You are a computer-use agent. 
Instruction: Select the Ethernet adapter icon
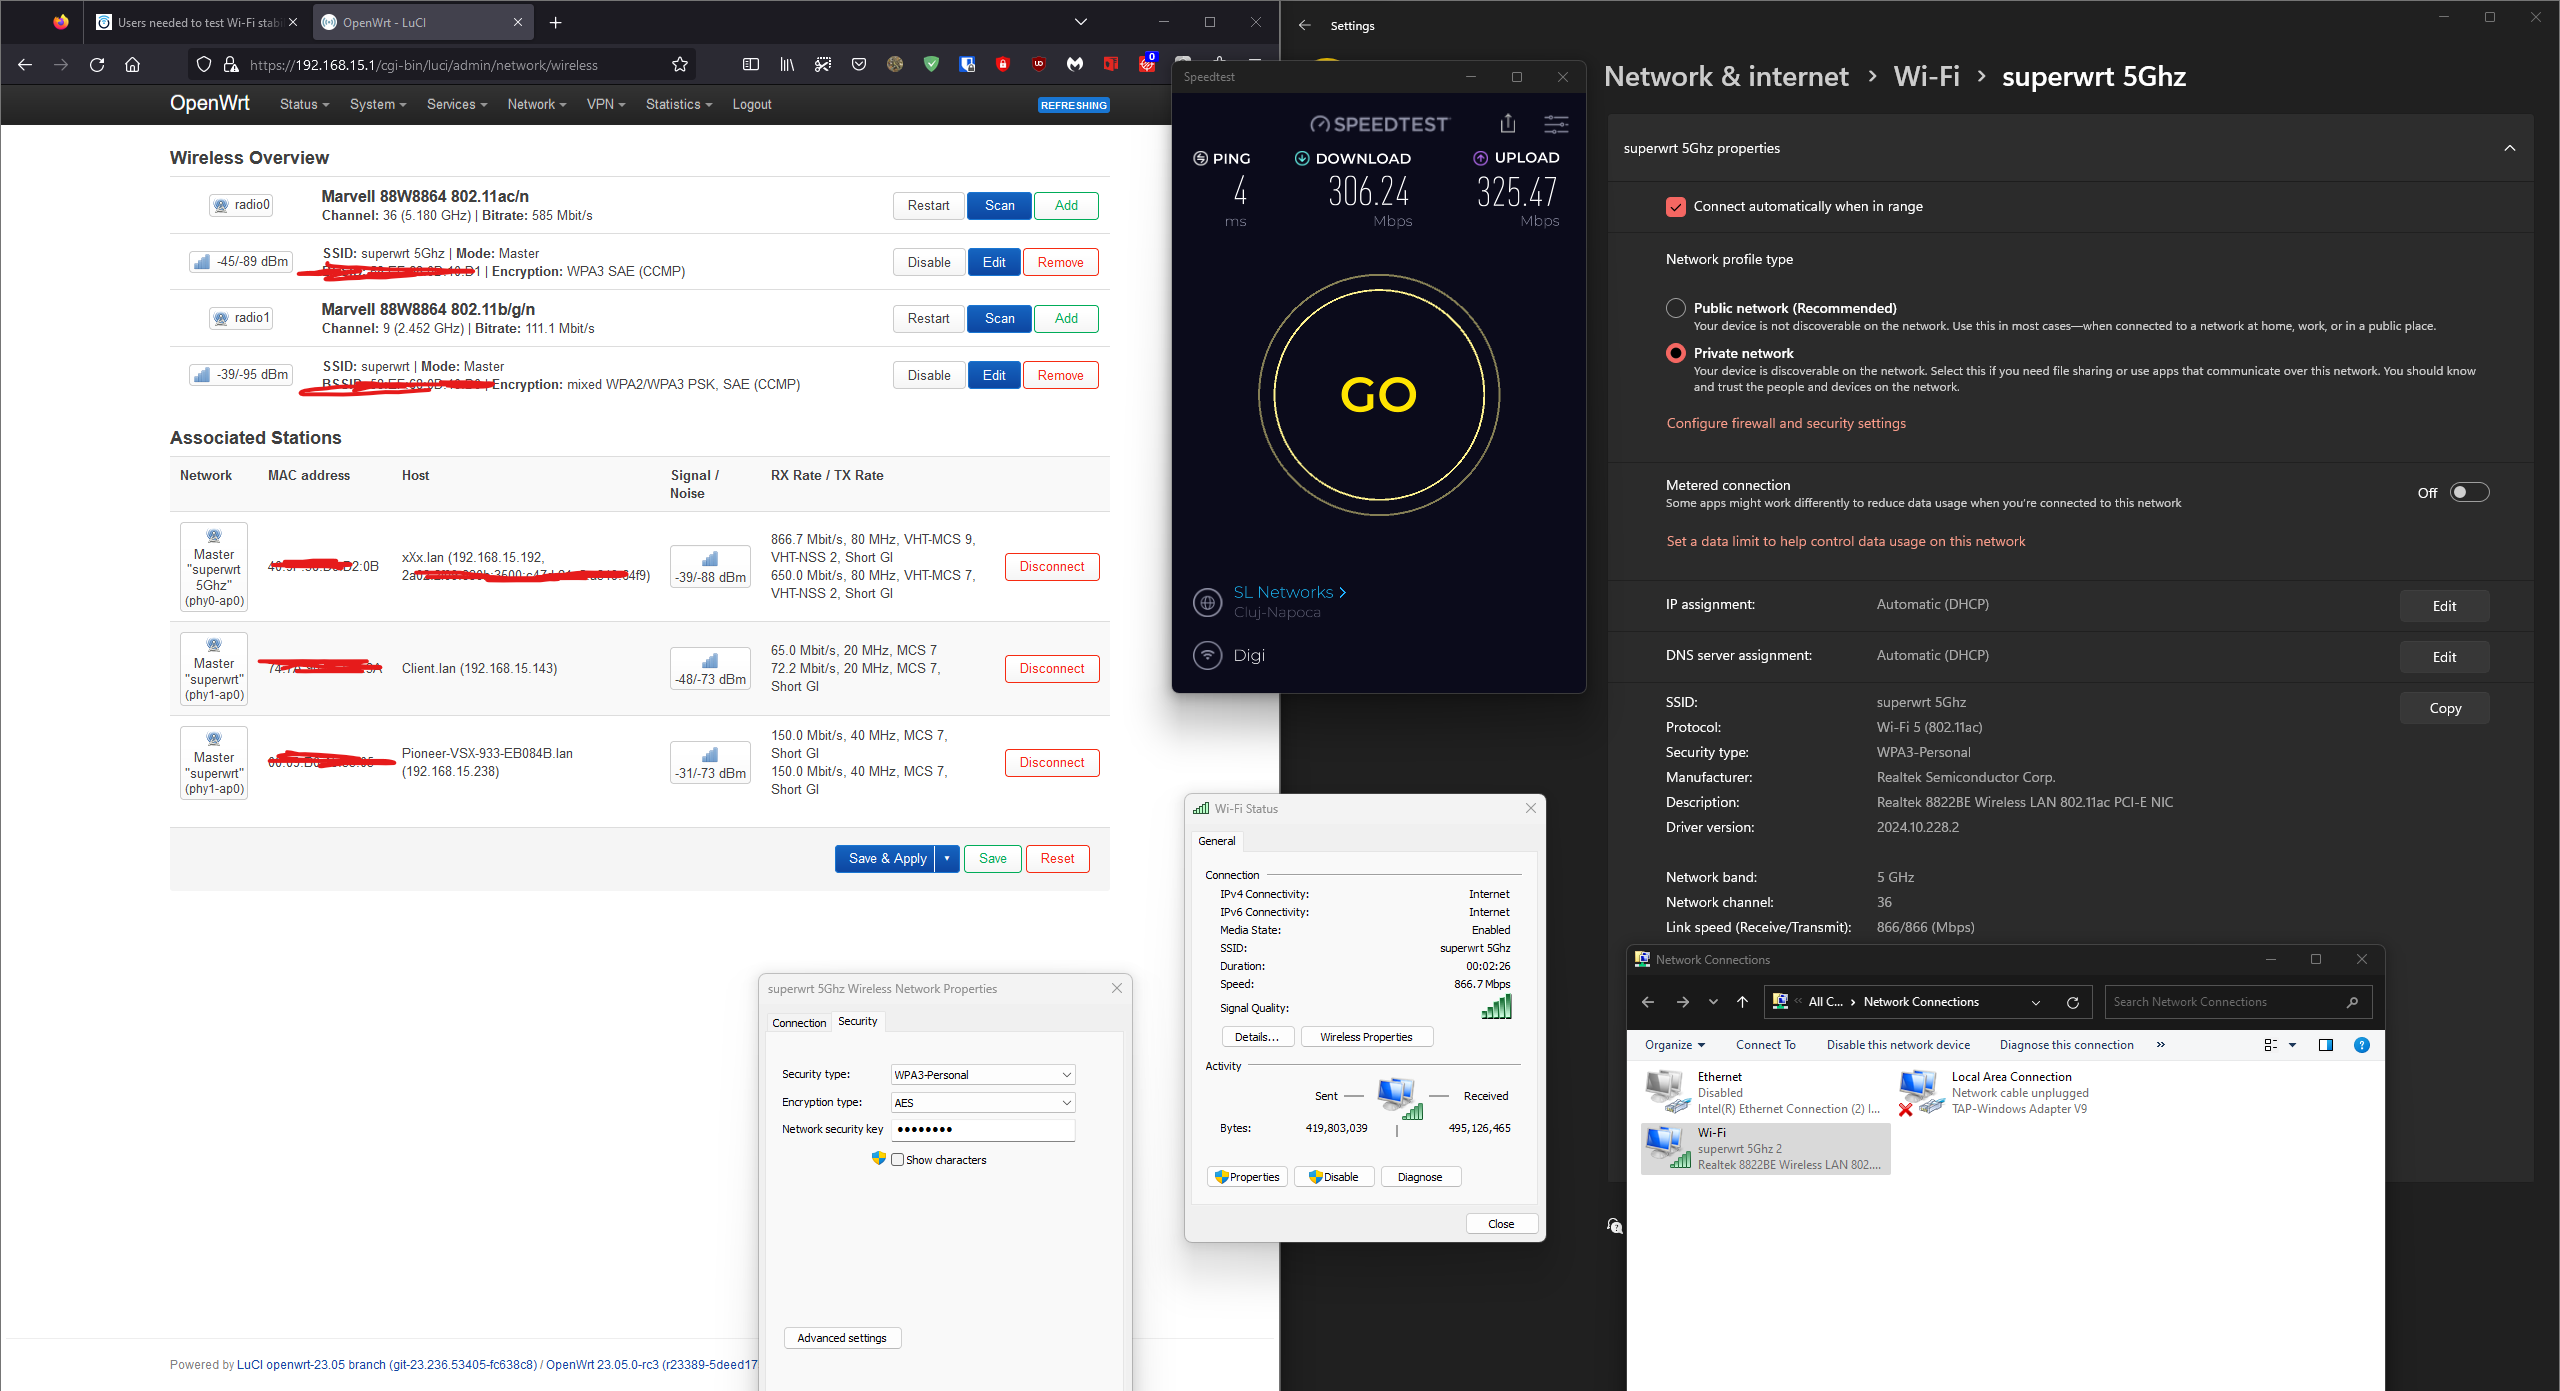1667,1091
